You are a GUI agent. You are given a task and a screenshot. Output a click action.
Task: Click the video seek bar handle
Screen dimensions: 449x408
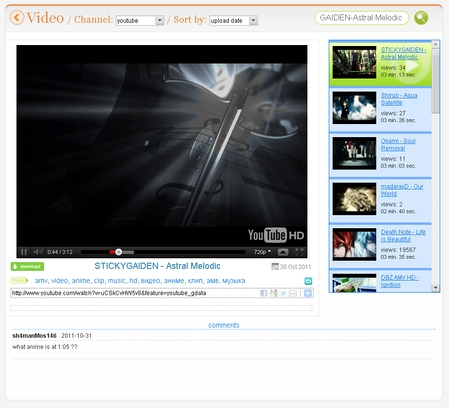tap(119, 252)
